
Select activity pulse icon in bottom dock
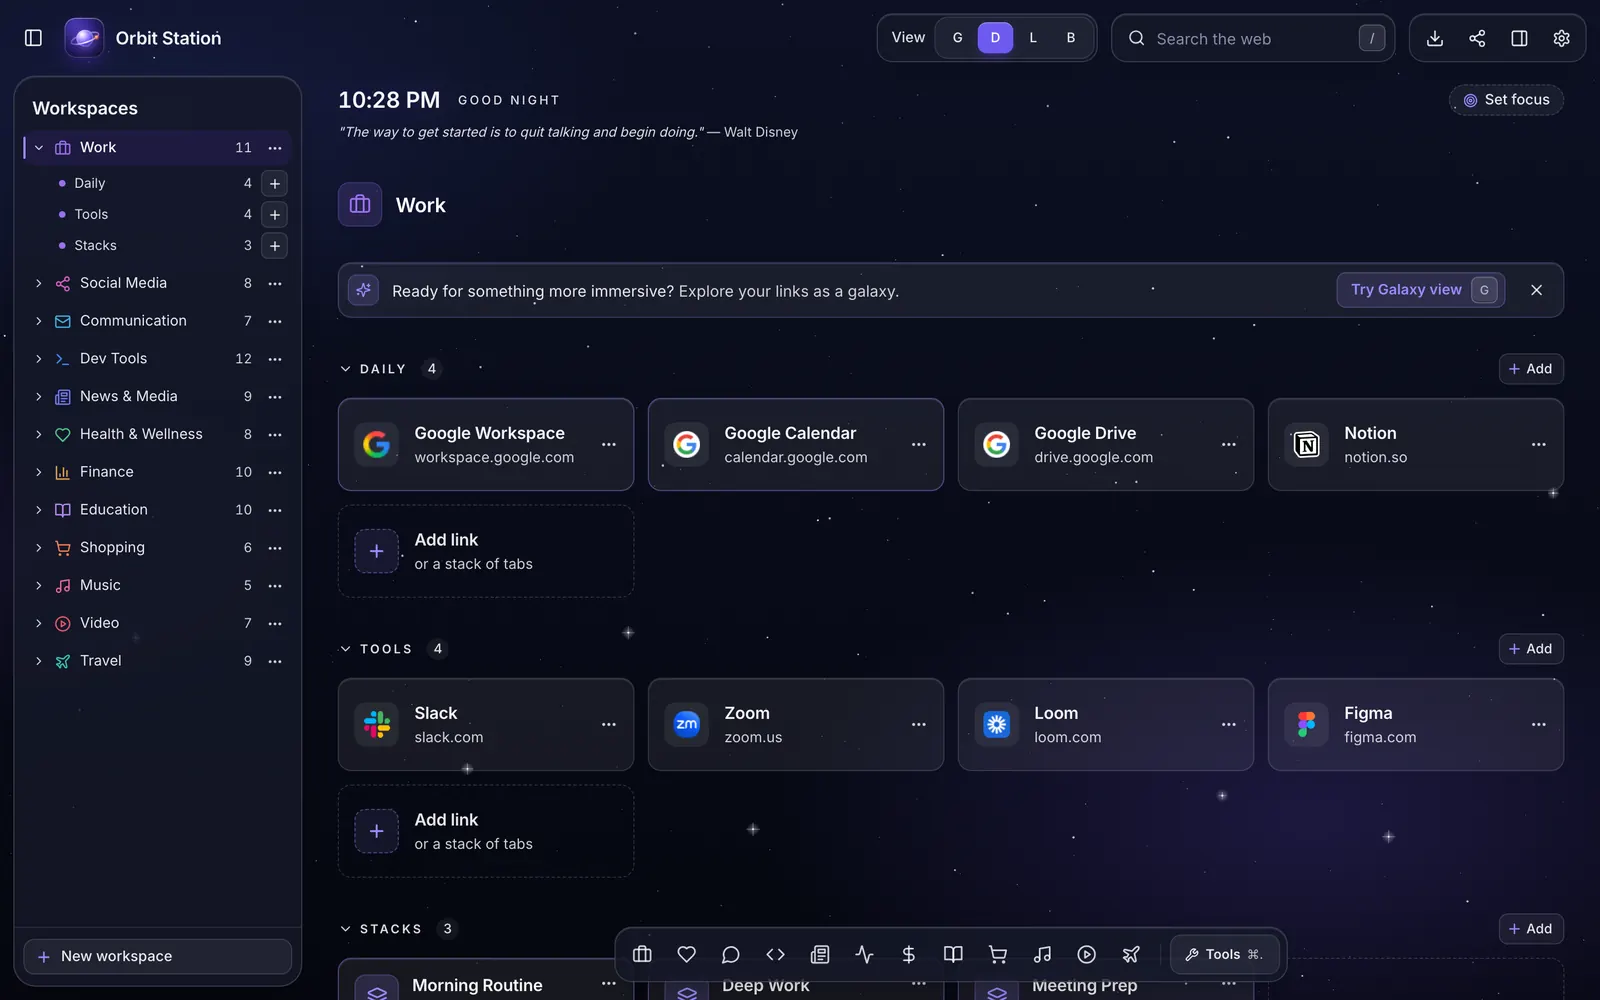(x=864, y=955)
